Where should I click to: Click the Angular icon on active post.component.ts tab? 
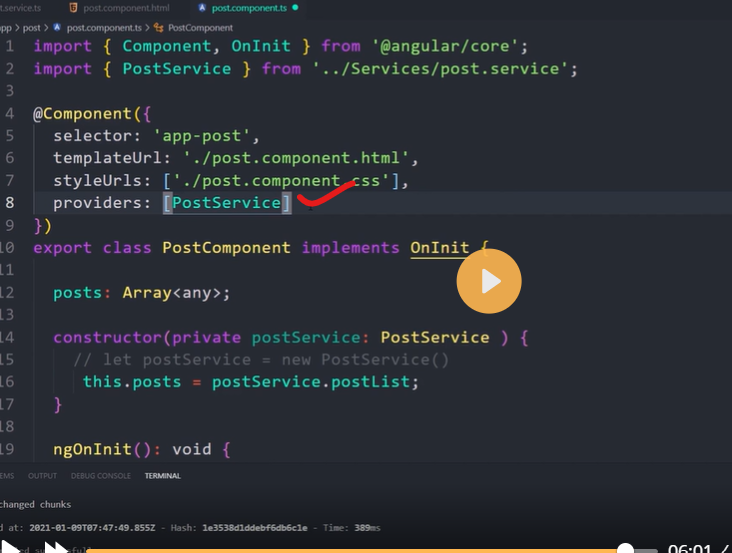201,8
